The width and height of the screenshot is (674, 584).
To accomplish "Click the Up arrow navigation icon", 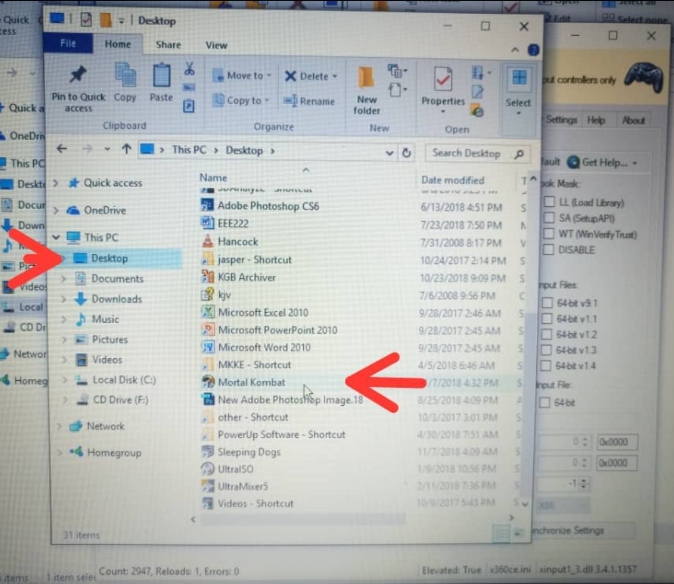I will (x=126, y=149).
